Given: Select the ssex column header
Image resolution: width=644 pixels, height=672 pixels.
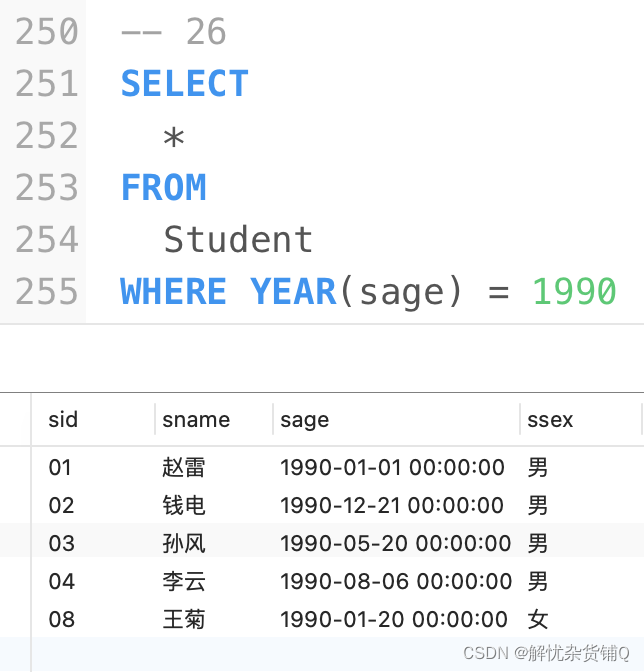Looking at the screenshot, I should (550, 419).
